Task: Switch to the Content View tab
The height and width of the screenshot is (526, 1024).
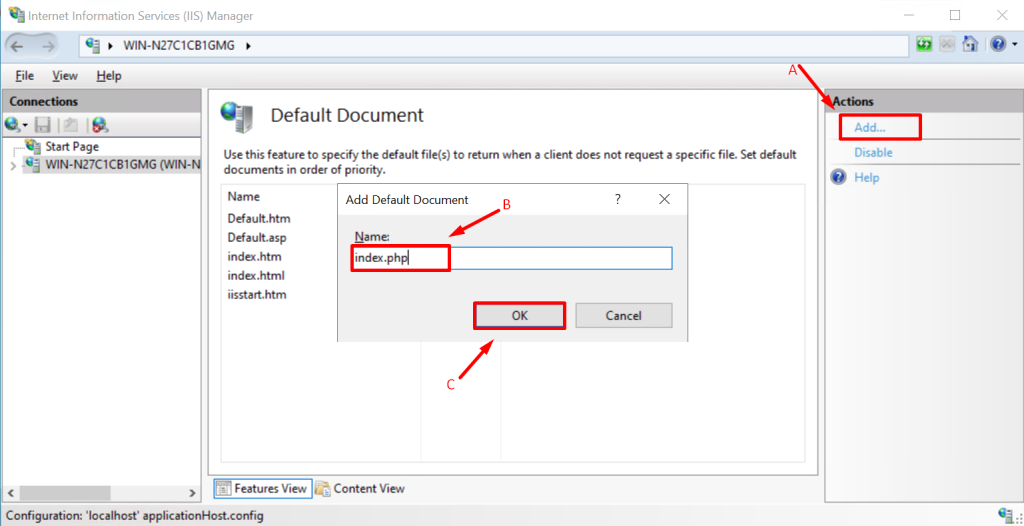Action: coord(360,488)
